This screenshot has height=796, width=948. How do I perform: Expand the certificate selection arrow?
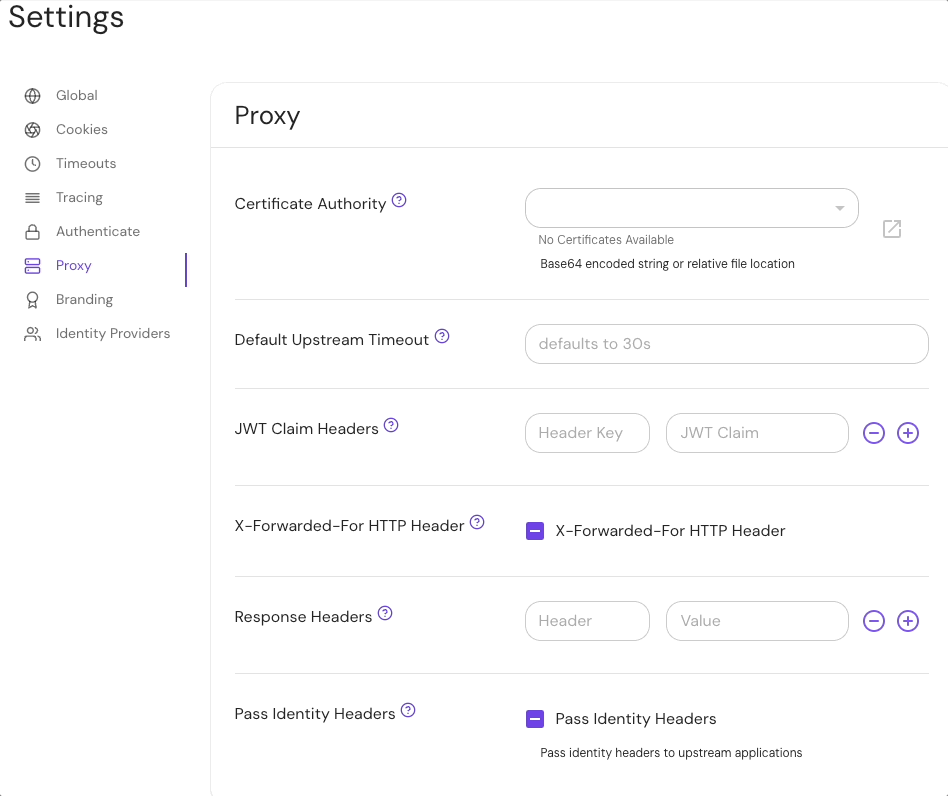839,208
